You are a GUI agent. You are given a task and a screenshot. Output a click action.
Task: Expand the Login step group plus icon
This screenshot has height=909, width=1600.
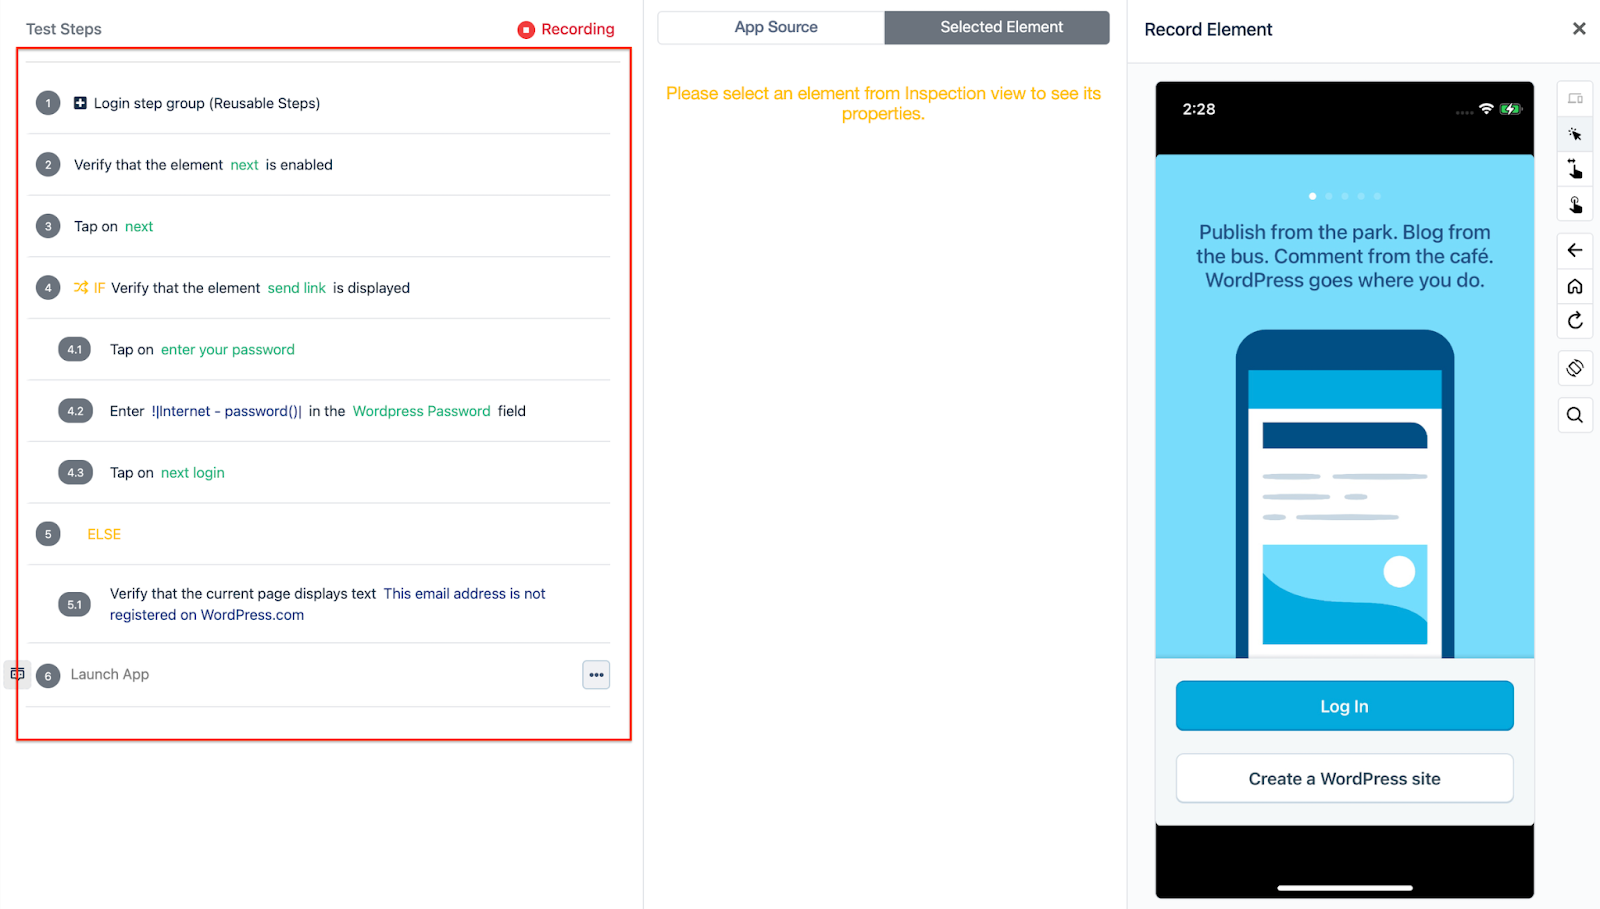(x=80, y=103)
